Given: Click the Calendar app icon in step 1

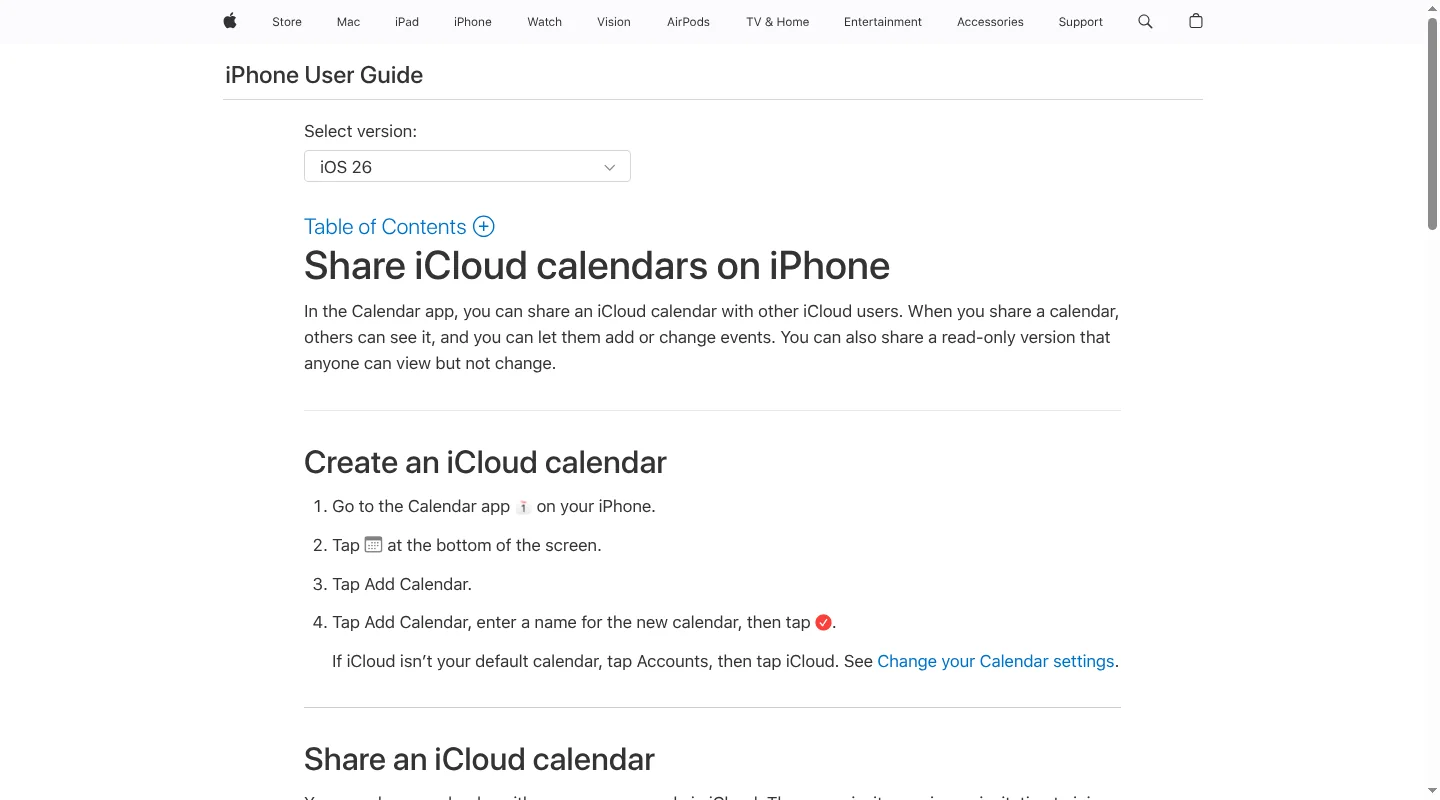Looking at the screenshot, I should (x=523, y=507).
